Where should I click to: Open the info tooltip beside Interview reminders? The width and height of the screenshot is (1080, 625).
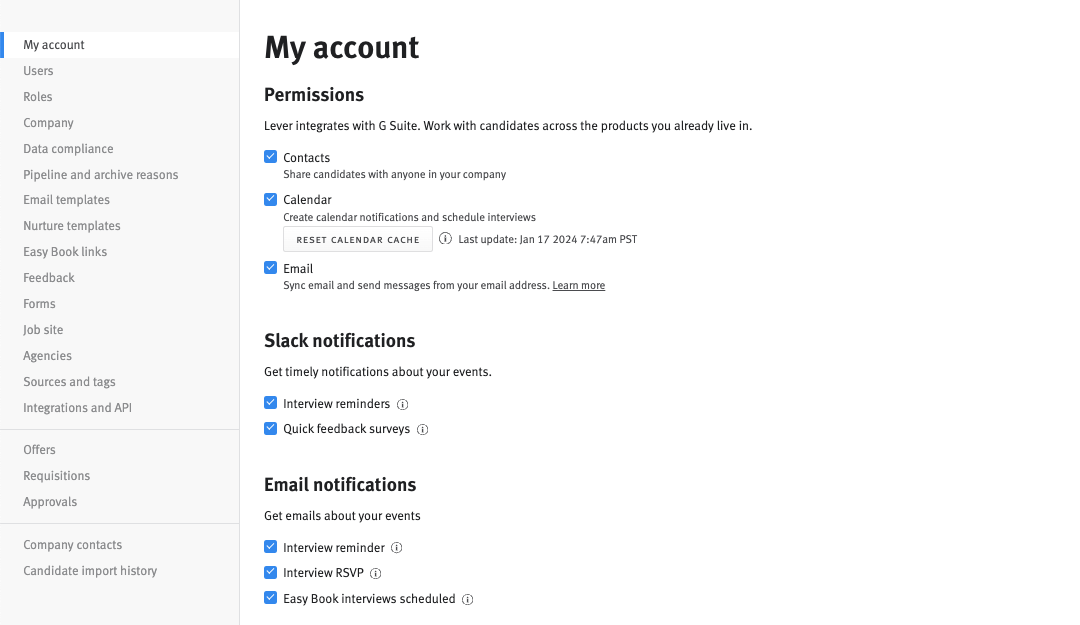click(x=403, y=404)
